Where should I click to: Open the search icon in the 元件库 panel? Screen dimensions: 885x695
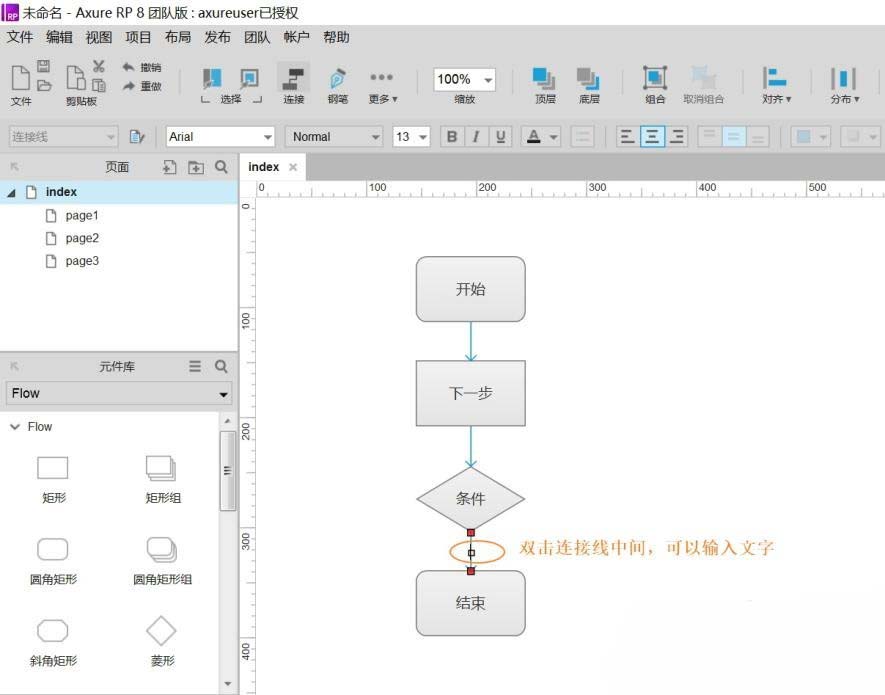click(x=219, y=366)
